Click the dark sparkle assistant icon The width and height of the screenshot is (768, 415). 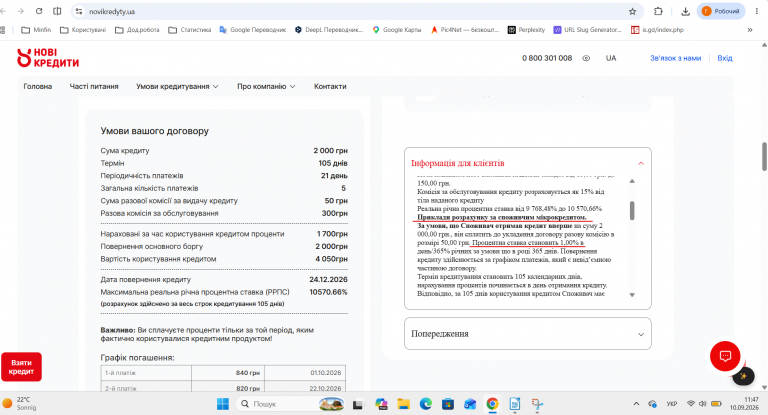pos(744,376)
